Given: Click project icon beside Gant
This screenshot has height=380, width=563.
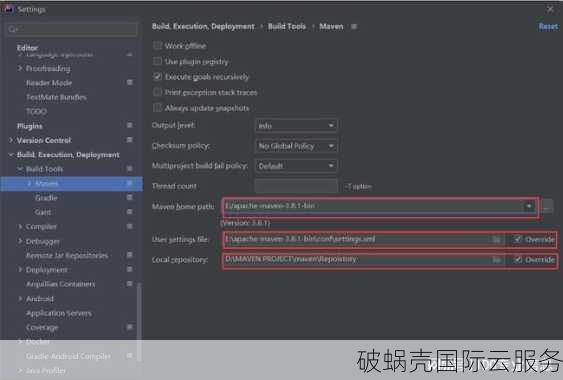Looking at the screenshot, I should (x=130, y=212).
